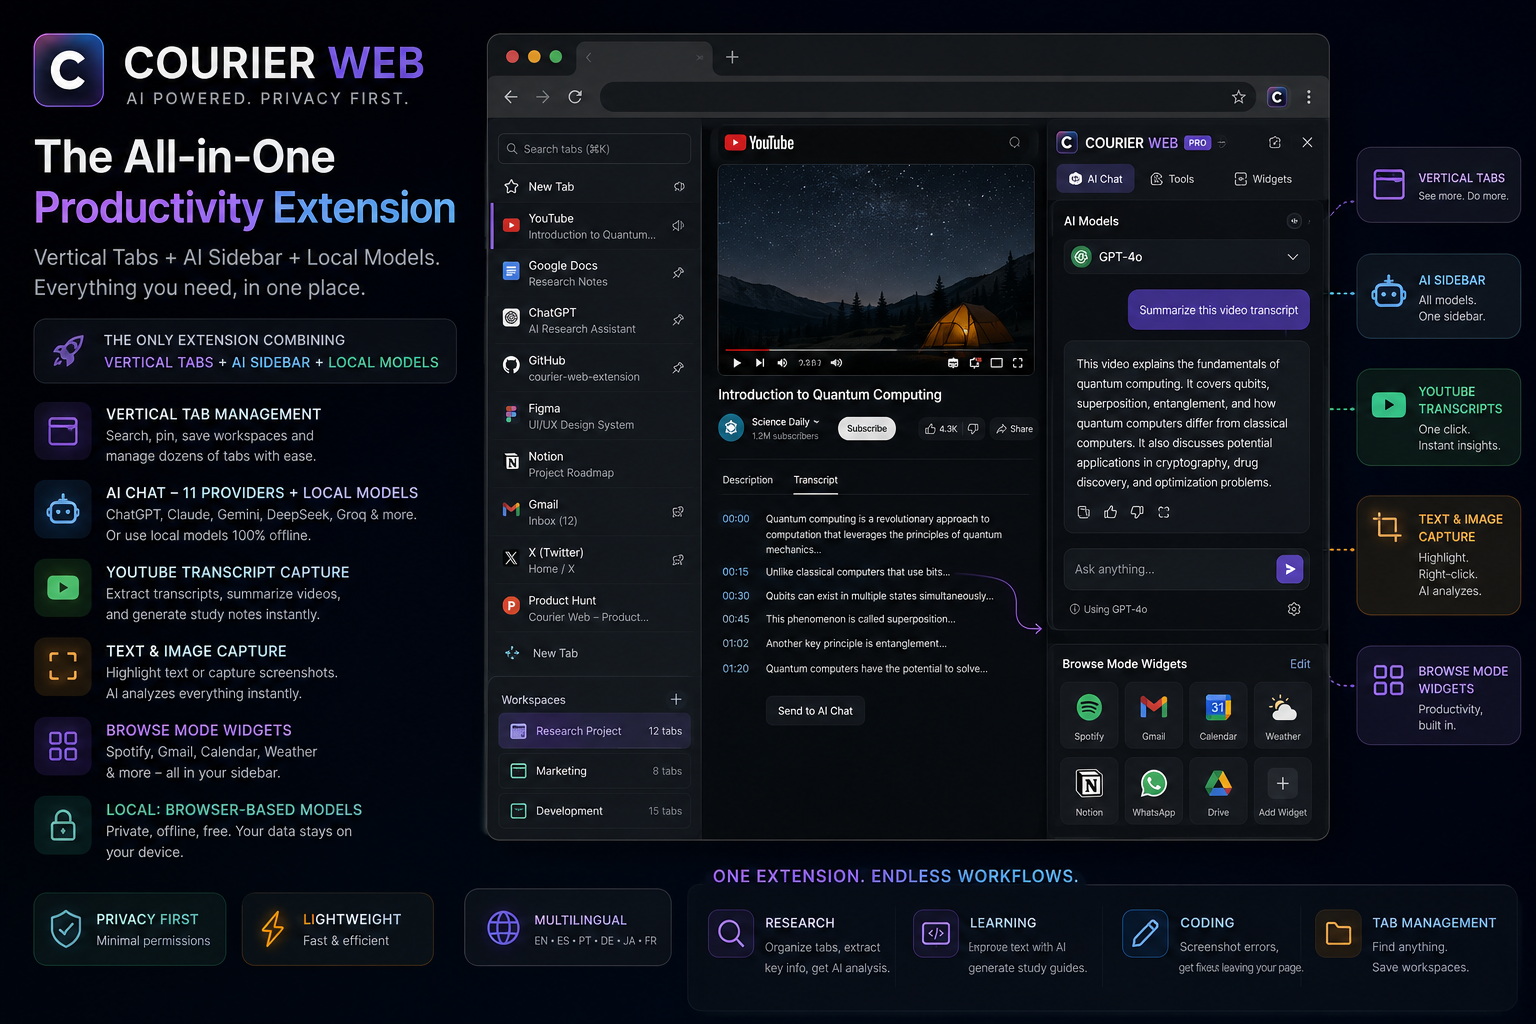1536x1024 pixels.
Task: Open the WhatsApp widget
Action: tap(1154, 791)
